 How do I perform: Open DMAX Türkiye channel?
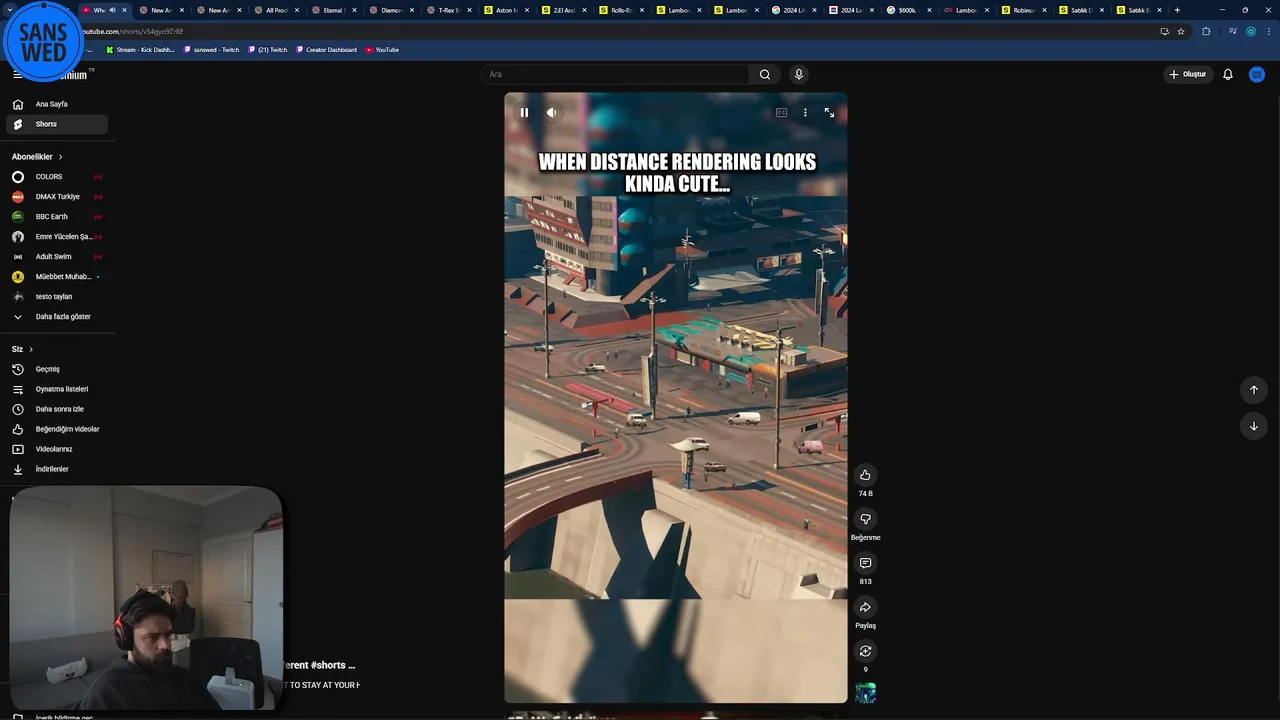click(x=57, y=197)
